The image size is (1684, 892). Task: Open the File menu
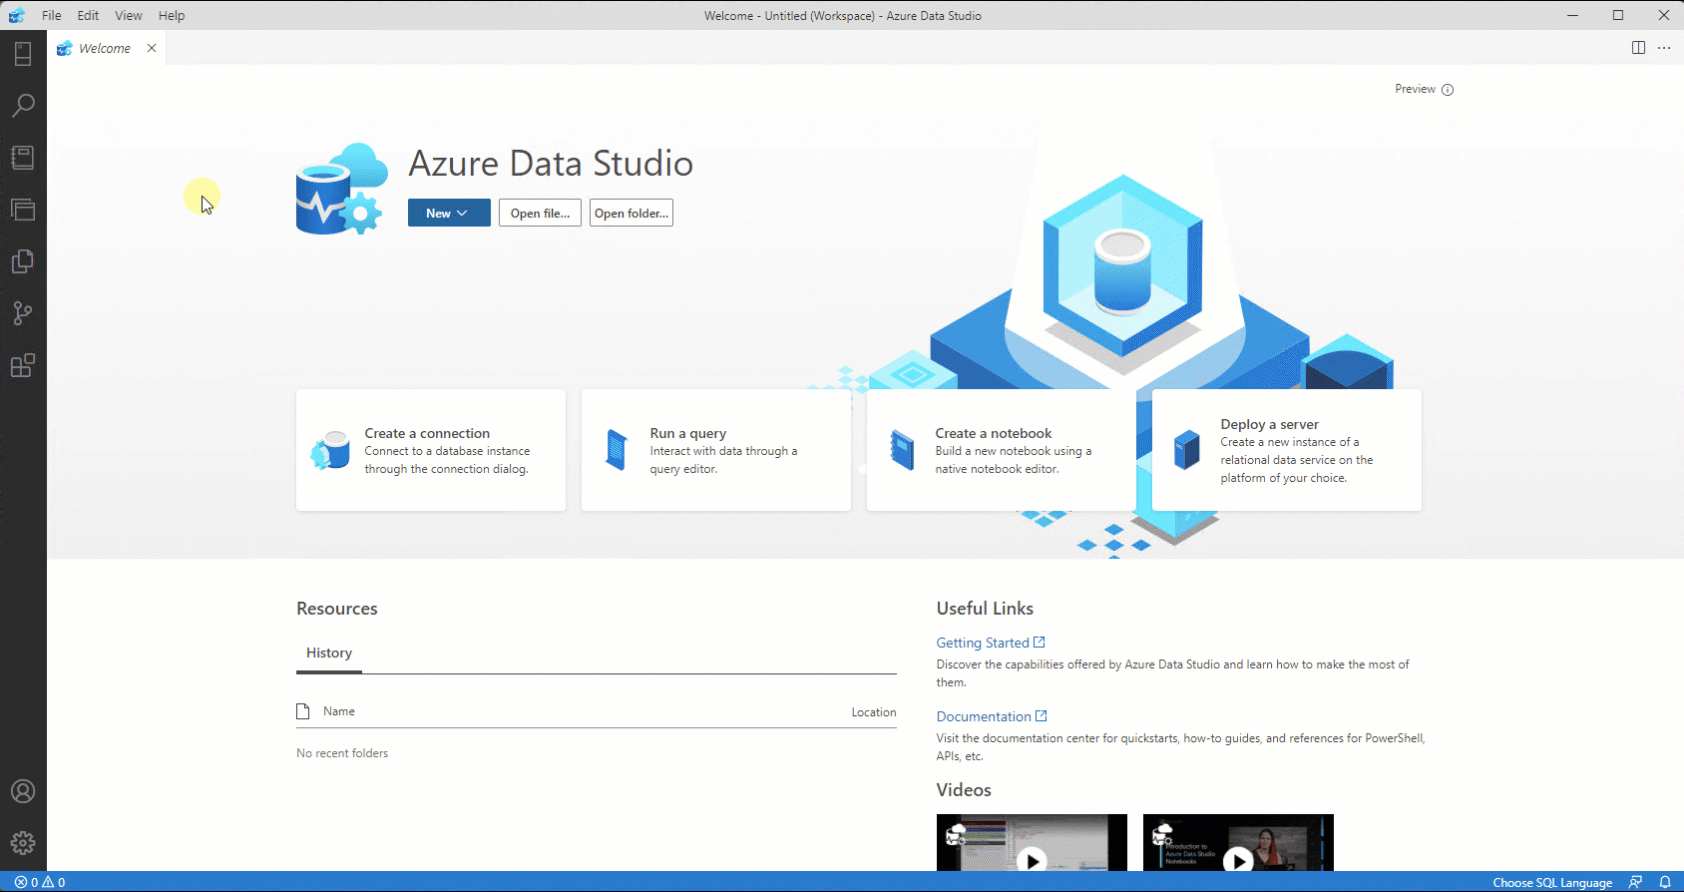[x=51, y=15]
